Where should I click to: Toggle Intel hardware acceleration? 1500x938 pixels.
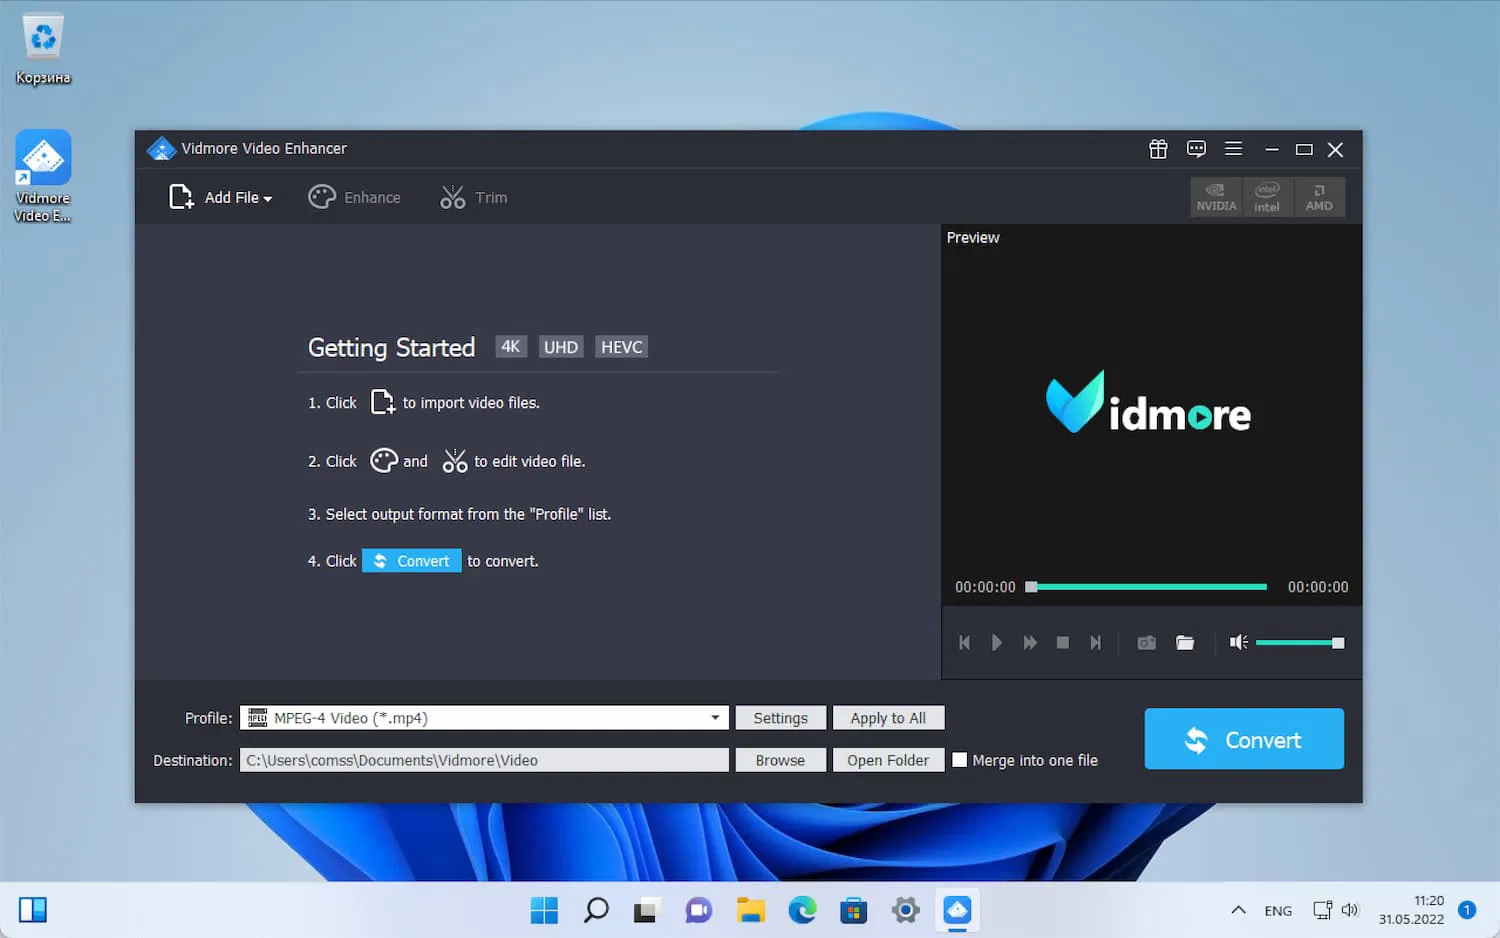[1267, 197]
